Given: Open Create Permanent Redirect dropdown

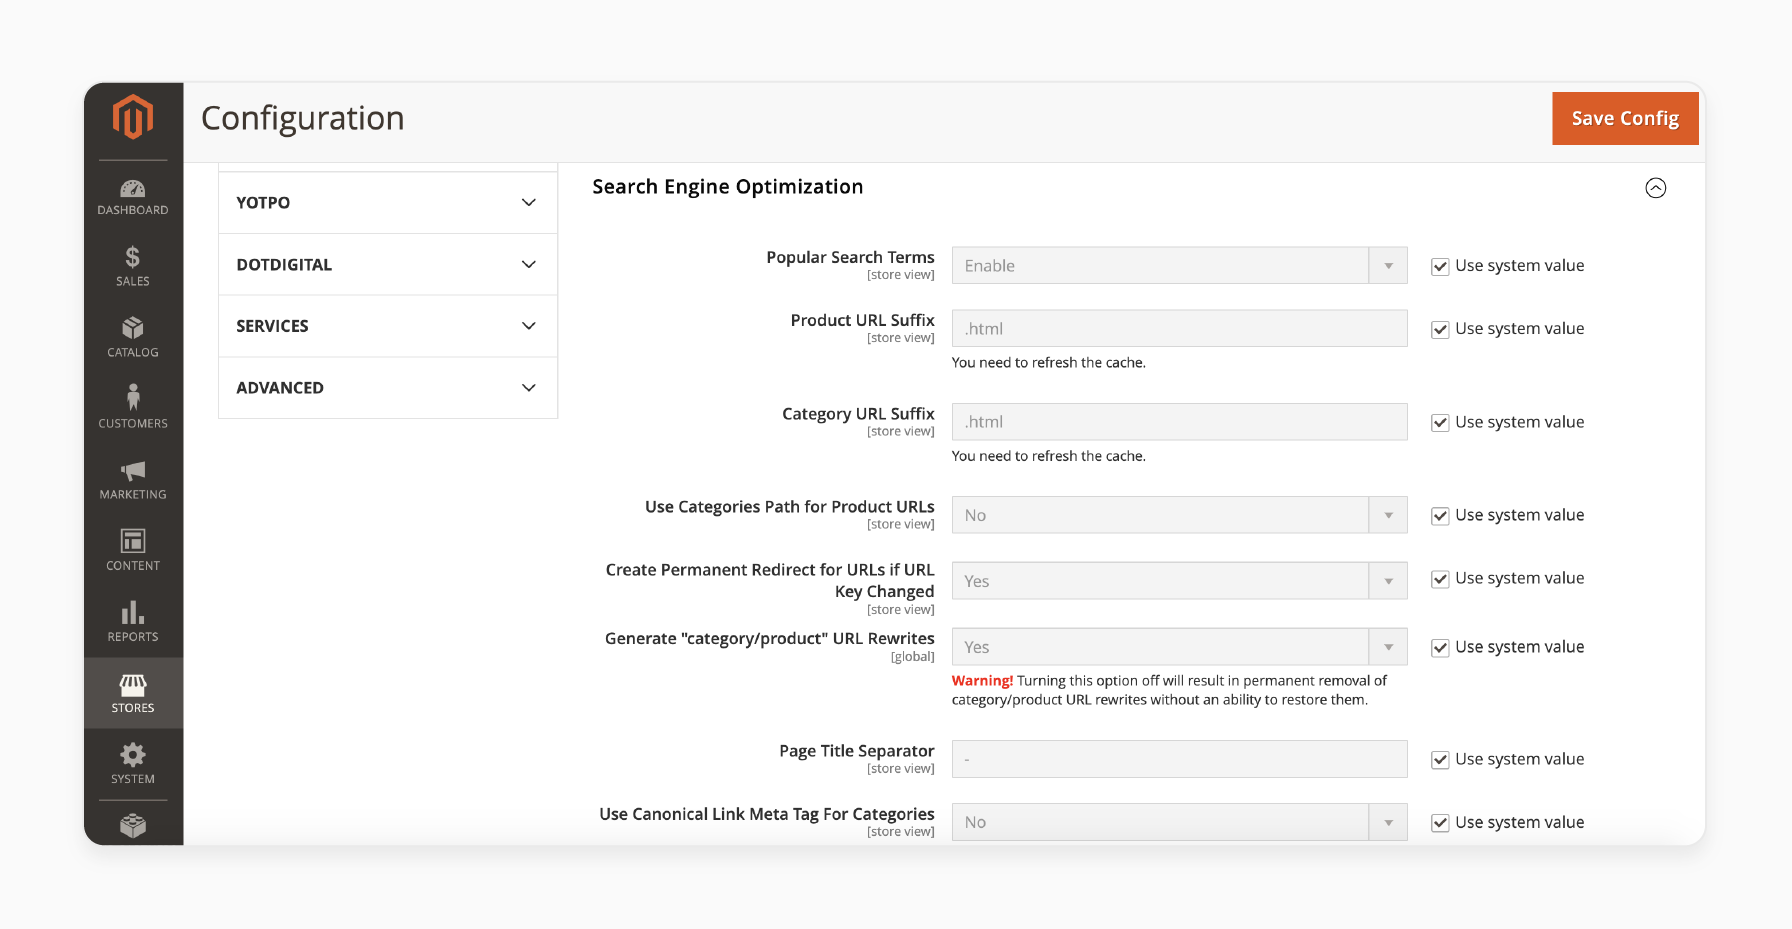Looking at the screenshot, I should pyautogui.click(x=1179, y=581).
